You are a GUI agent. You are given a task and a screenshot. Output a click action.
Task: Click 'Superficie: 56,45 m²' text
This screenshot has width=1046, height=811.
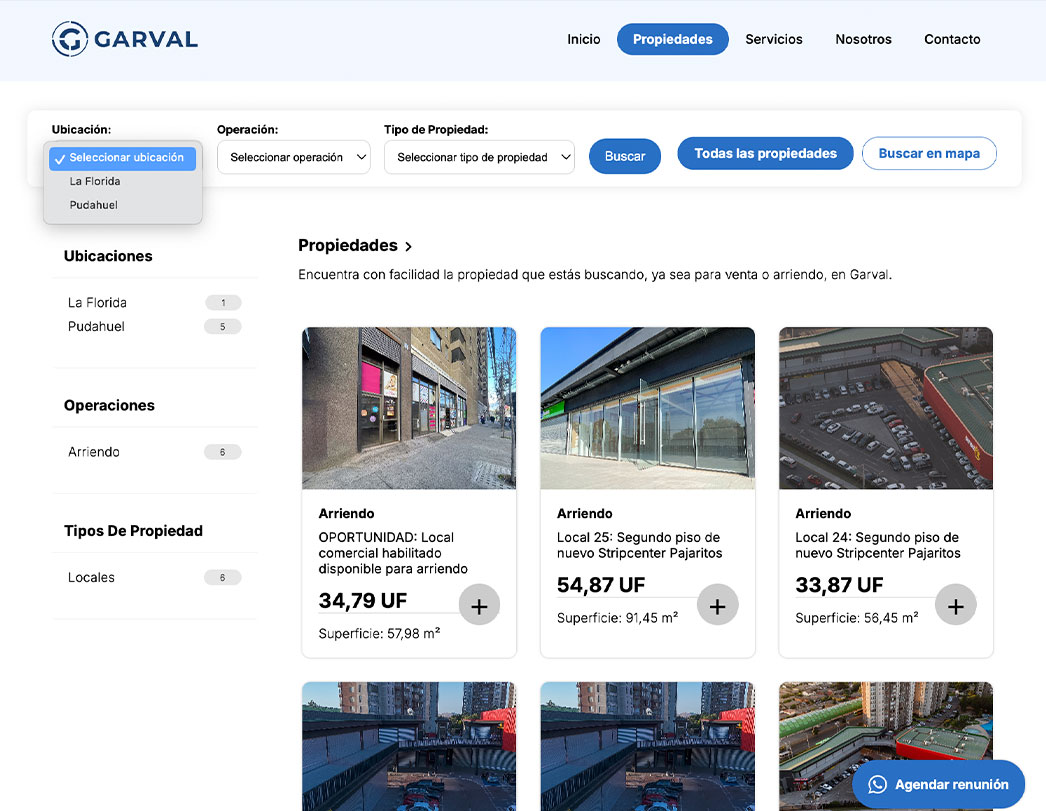tap(857, 618)
